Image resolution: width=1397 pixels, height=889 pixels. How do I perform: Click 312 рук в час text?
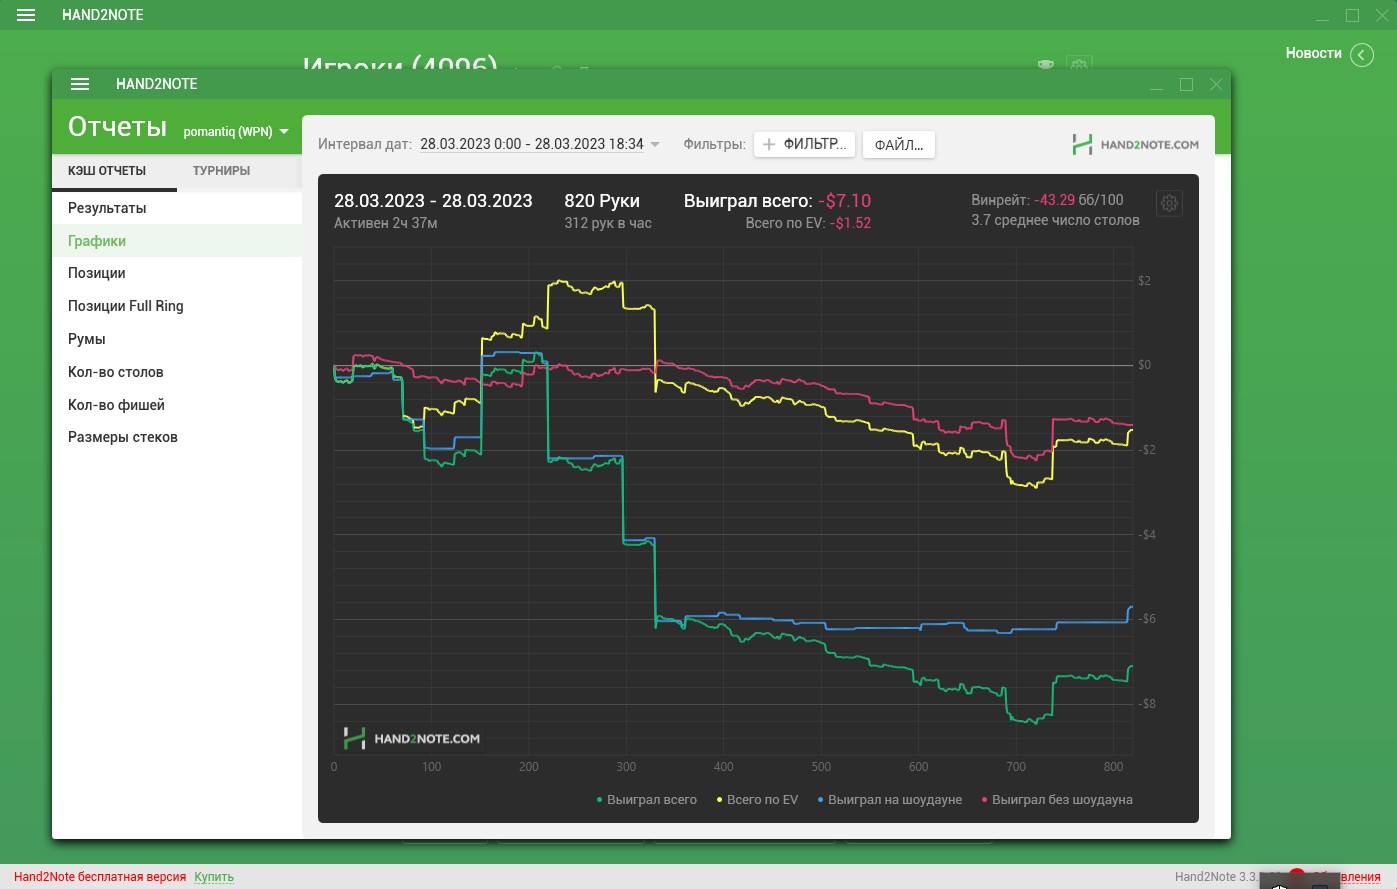(608, 223)
